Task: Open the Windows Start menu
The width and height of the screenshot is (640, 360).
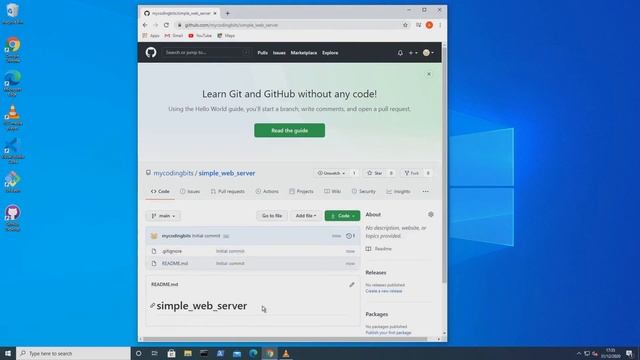Action: [x=8, y=353]
